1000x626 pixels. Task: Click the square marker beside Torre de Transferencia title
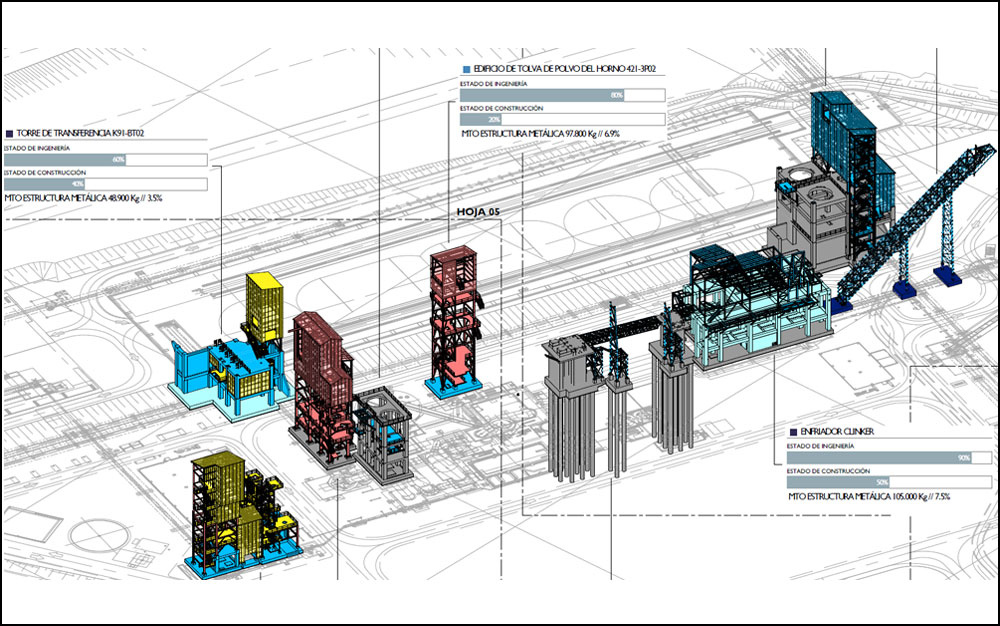pos(9,132)
